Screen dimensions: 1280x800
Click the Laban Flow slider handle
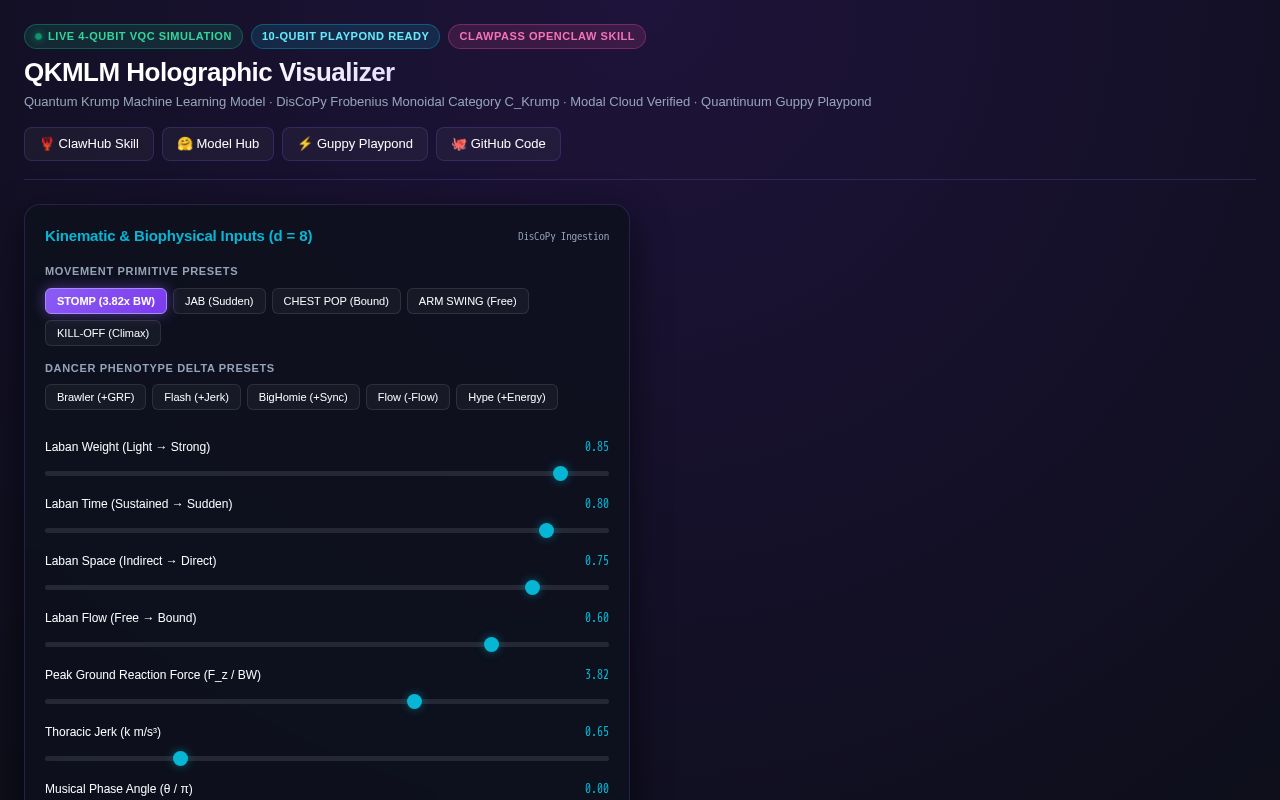(491, 644)
